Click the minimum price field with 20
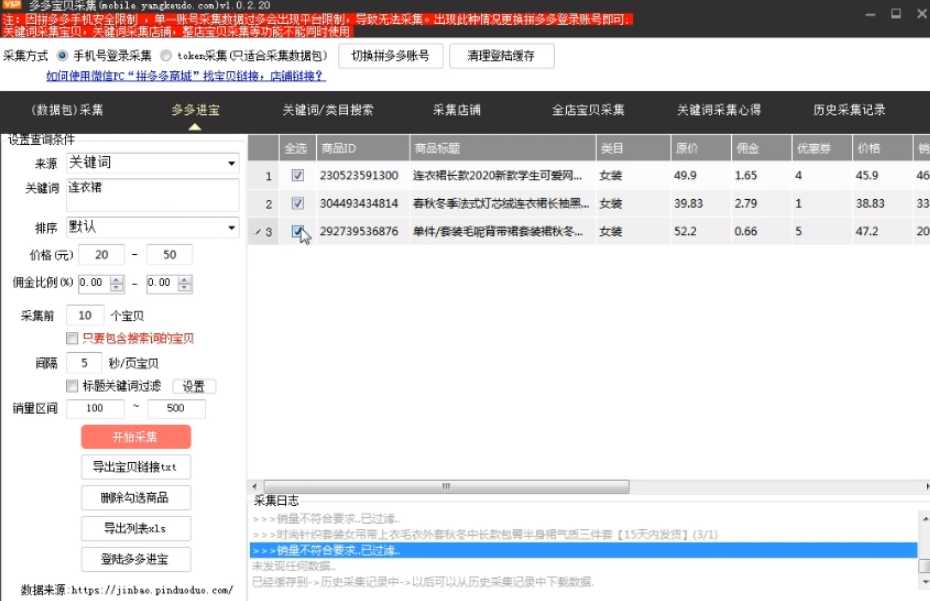 [x=101, y=255]
